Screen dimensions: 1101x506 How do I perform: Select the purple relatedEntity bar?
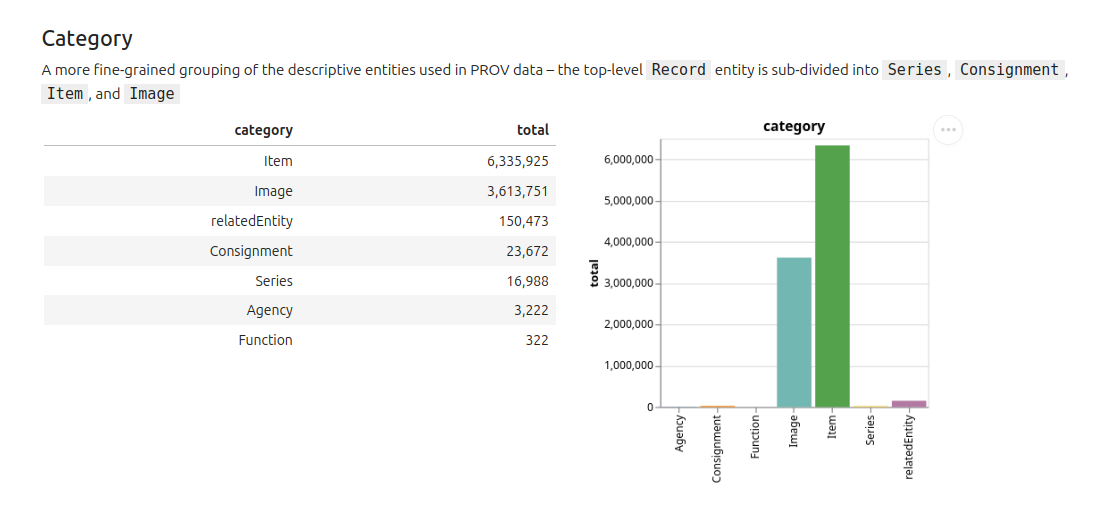pos(909,404)
